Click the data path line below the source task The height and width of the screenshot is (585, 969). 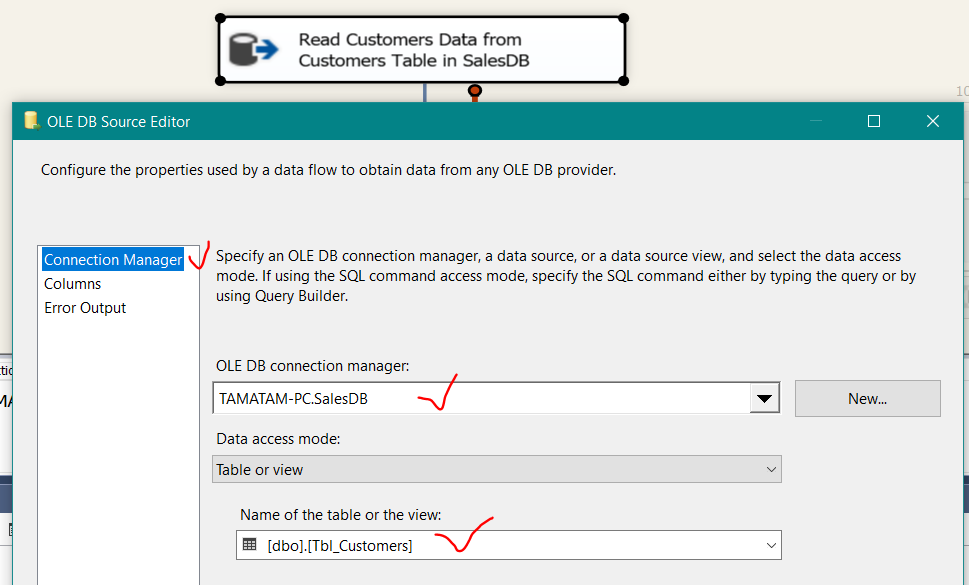pos(425,93)
